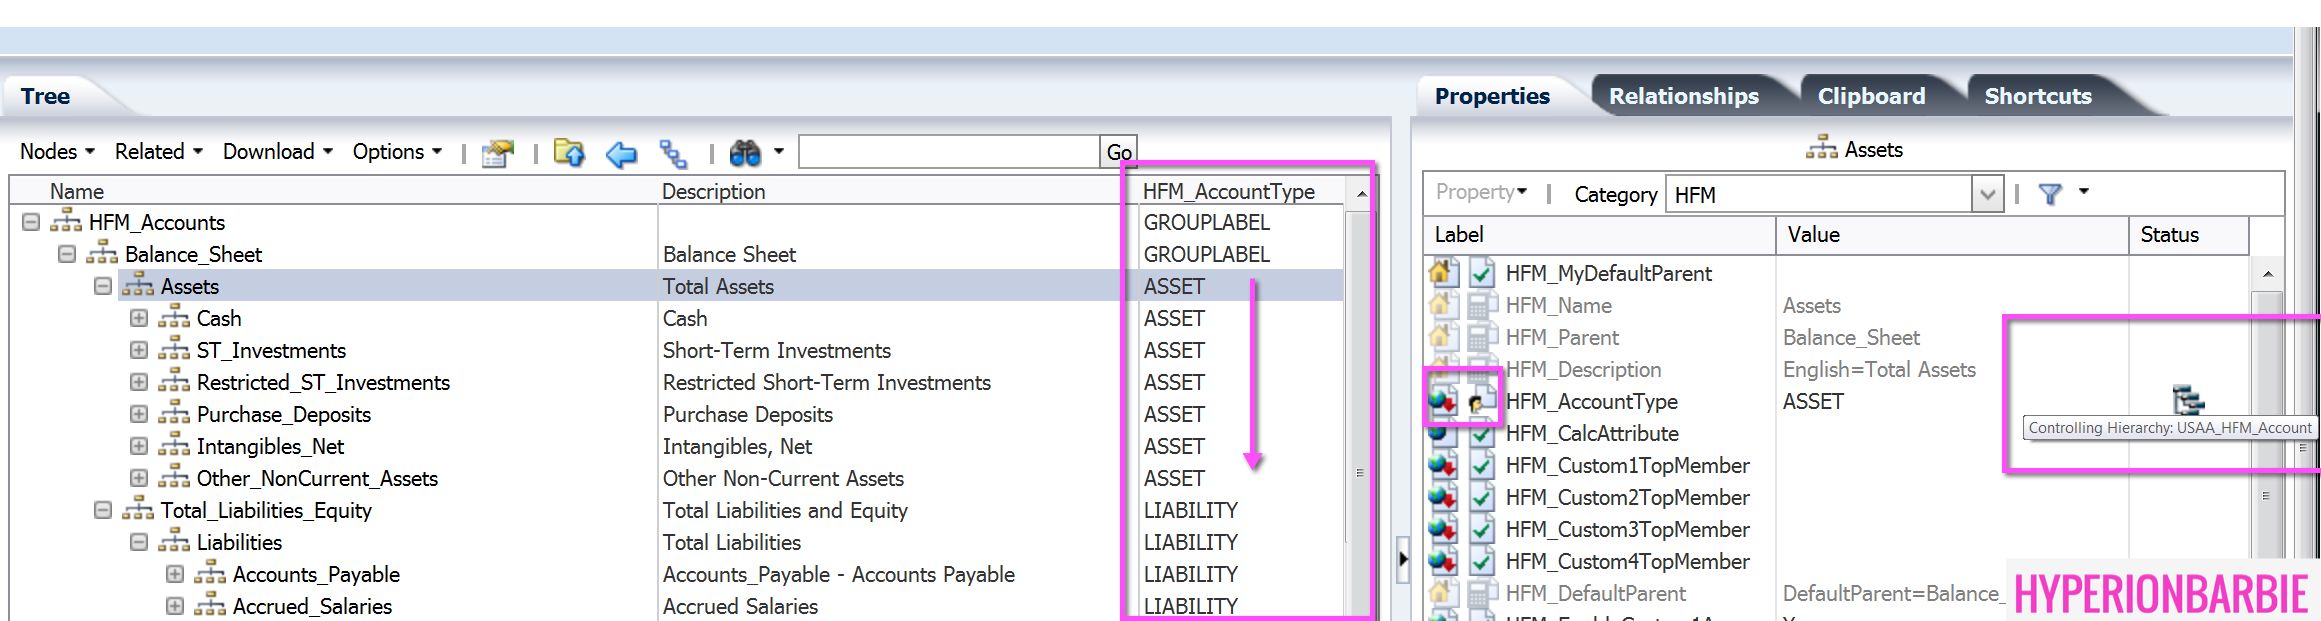Image resolution: width=2321 pixels, height=621 pixels.
Task: Click the binoculars find icon
Action: [745, 153]
